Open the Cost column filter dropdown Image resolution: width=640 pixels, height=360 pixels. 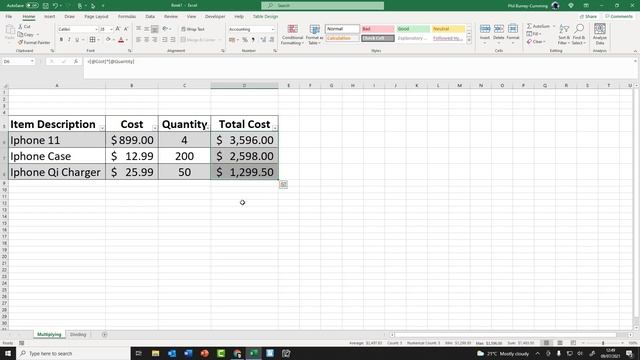tap(155, 128)
